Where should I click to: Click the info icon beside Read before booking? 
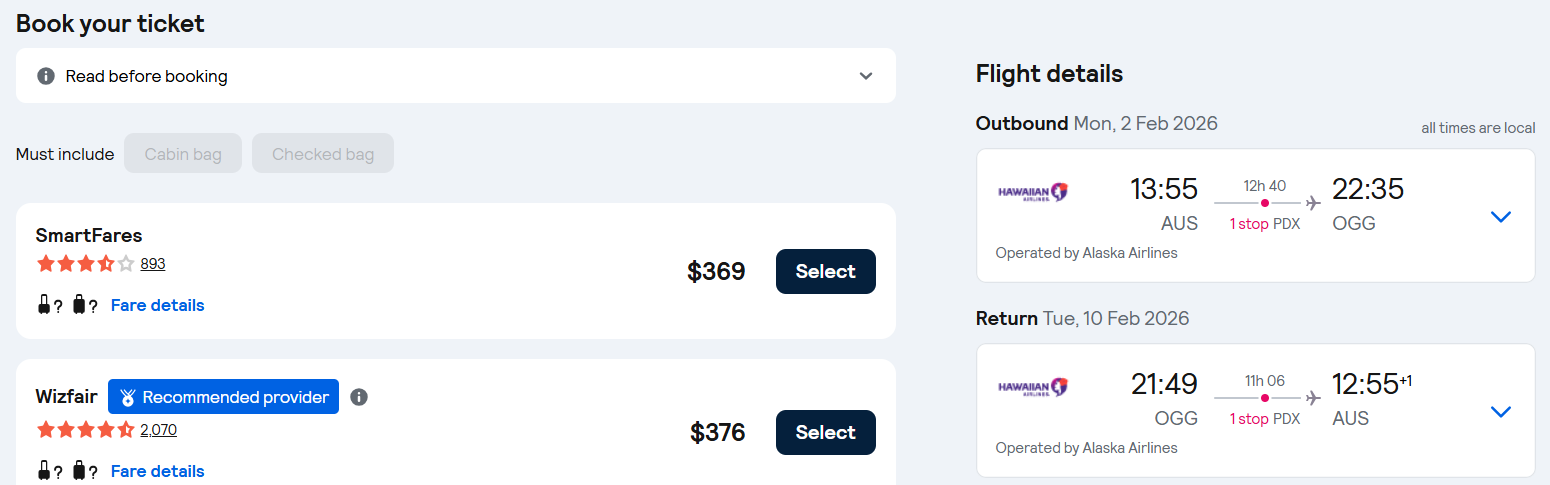pos(45,76)
